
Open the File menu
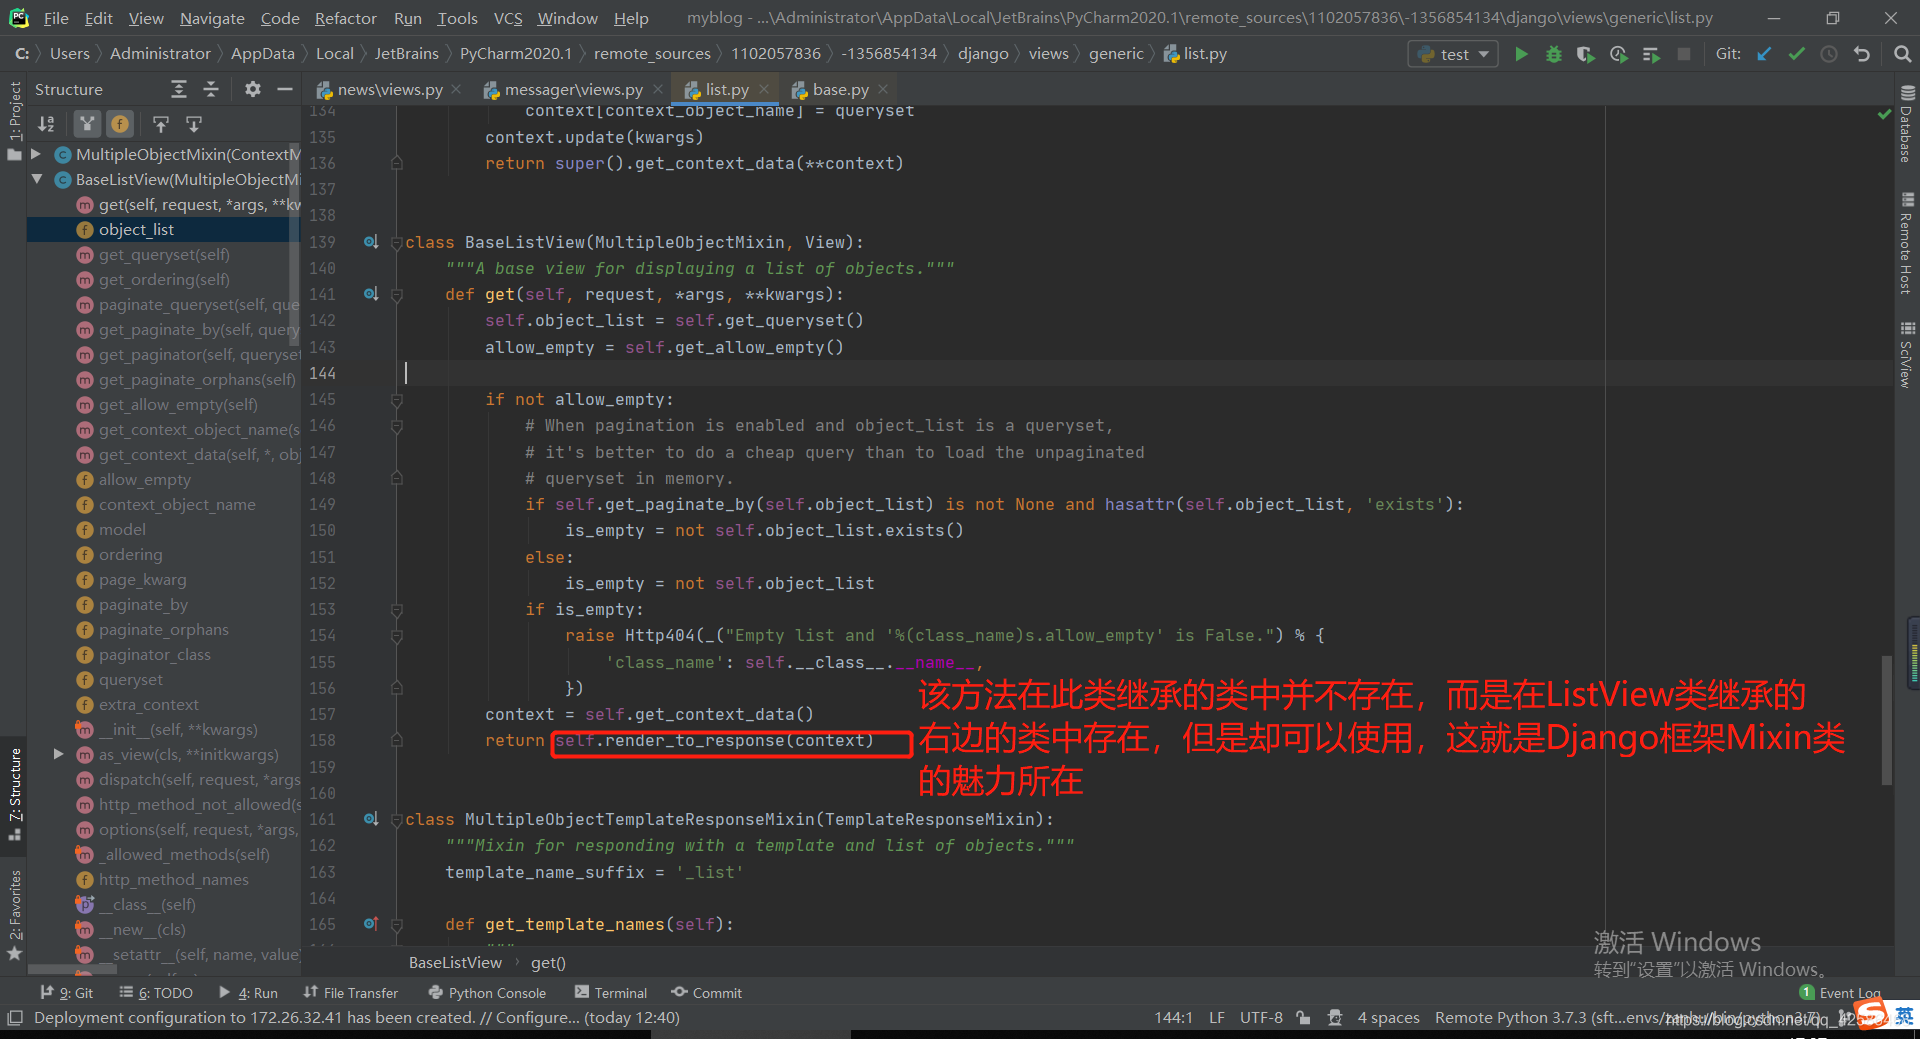pyautogui.click(x=56, y=18)
